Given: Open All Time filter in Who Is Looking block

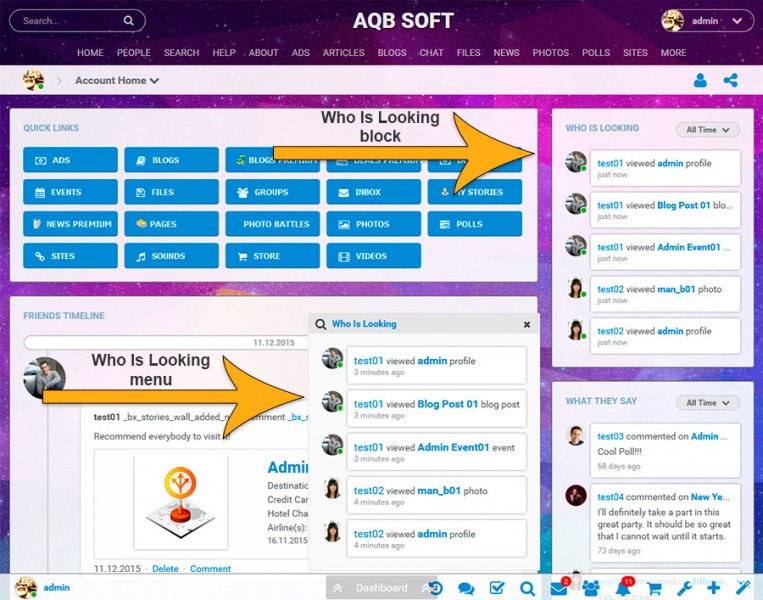Looking at the screenshot, I should click(708, 129).
